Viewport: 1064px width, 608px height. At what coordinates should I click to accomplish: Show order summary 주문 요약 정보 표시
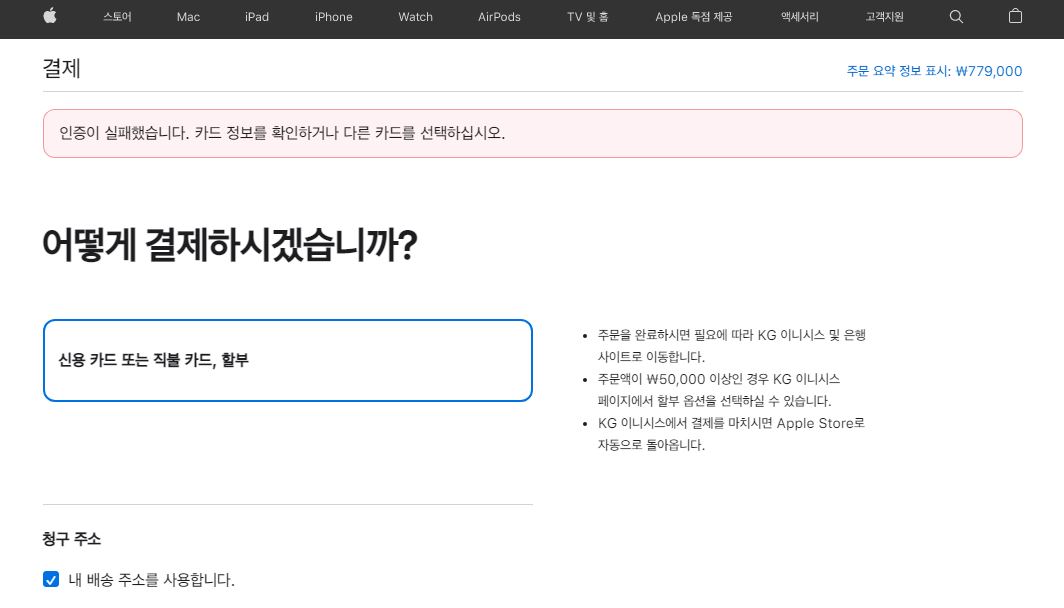point(934,71)
